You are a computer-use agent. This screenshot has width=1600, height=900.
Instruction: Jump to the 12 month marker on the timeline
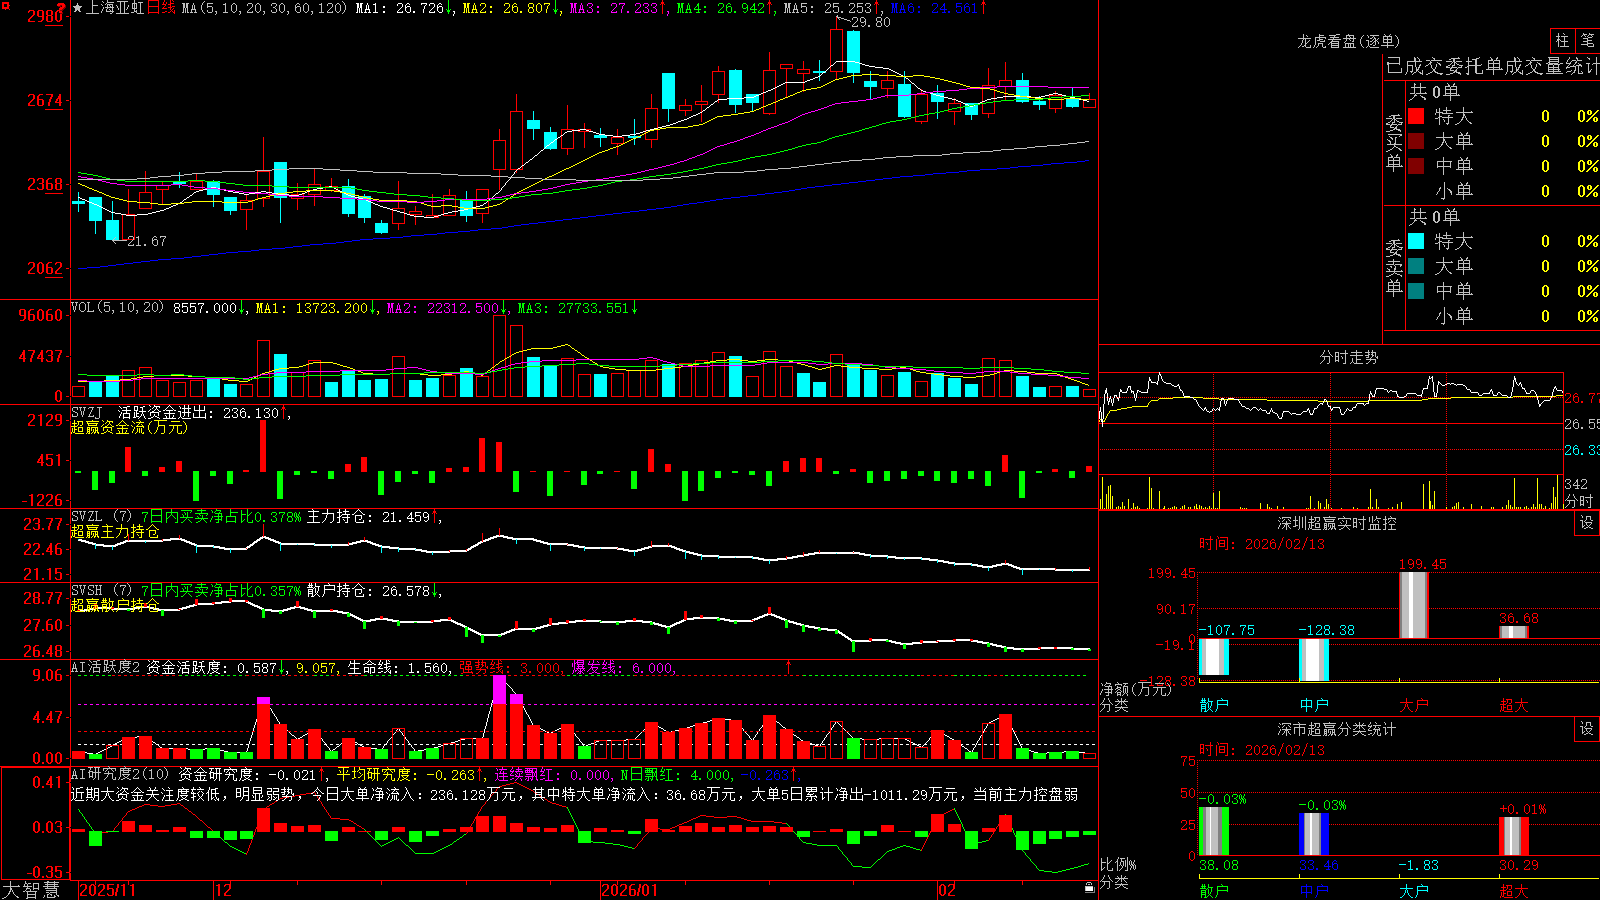(x=223, y=890)
